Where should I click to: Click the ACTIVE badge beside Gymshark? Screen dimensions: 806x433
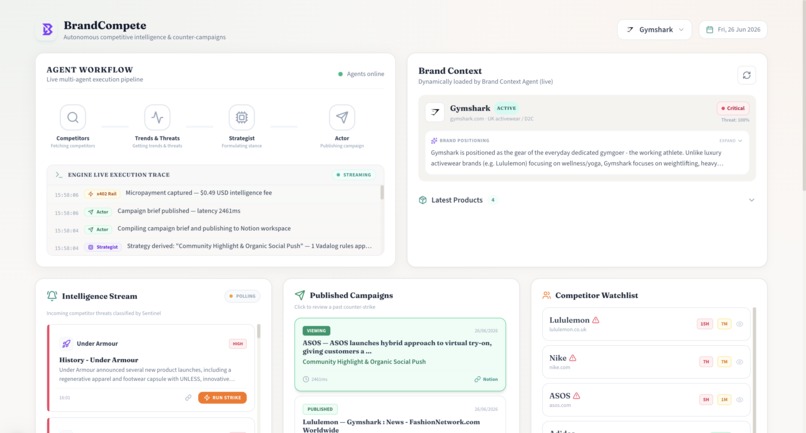click(506, 109)
